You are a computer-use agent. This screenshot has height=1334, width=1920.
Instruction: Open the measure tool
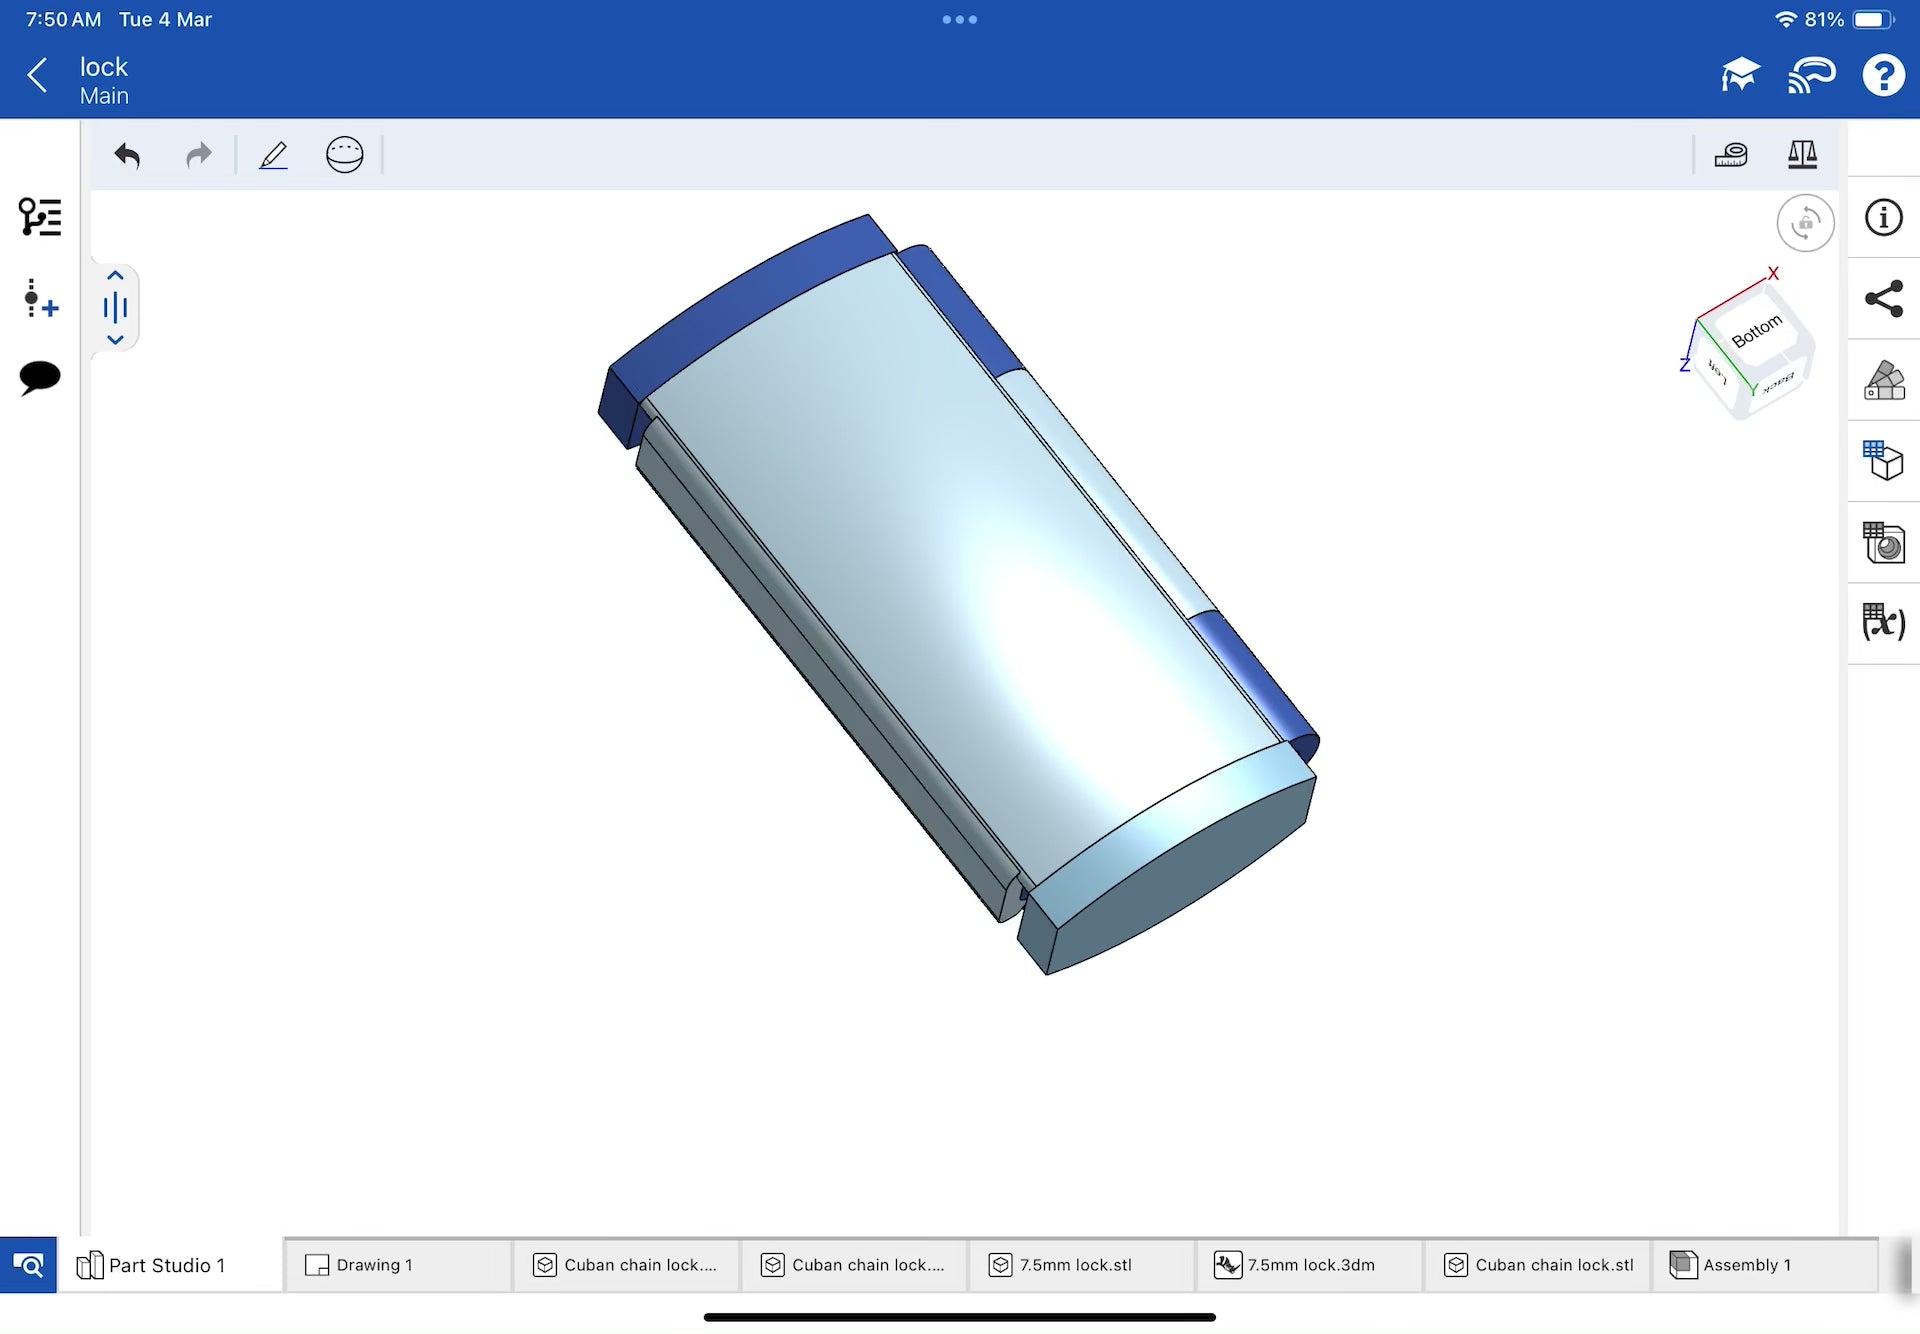click(1731, 155)
